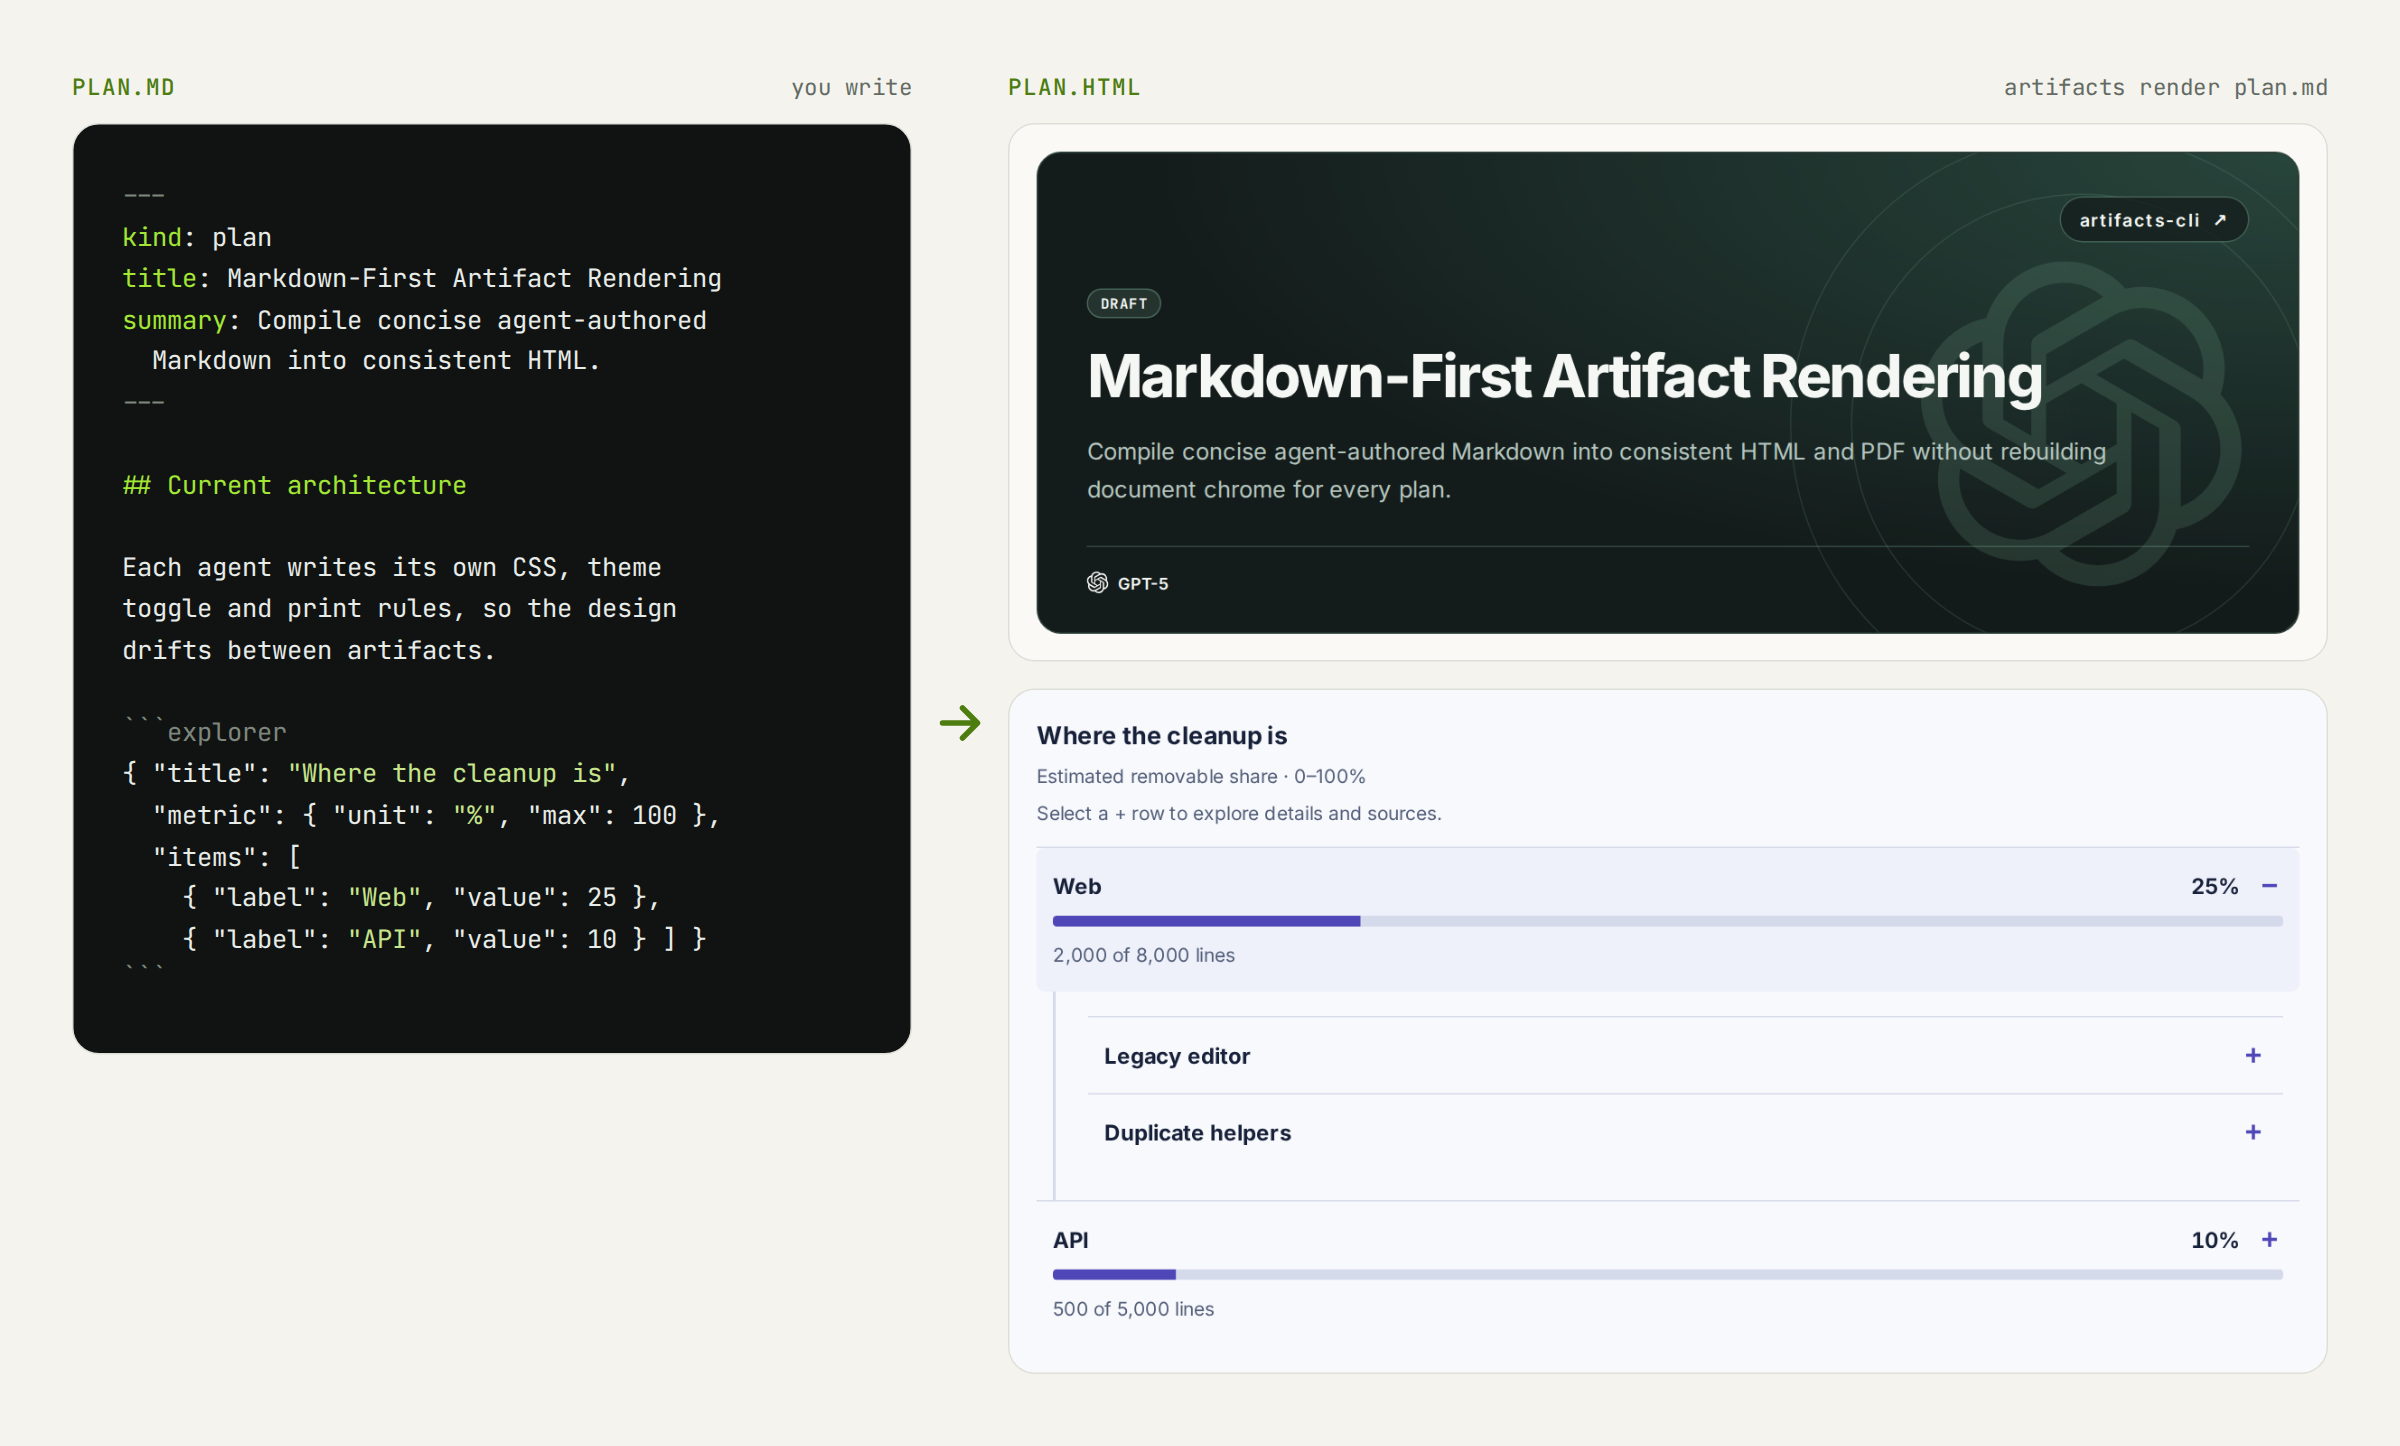Click '500 of 5,000 lines' text
Viewport: 2400px width, 1446px height.
(1133, 1309)
